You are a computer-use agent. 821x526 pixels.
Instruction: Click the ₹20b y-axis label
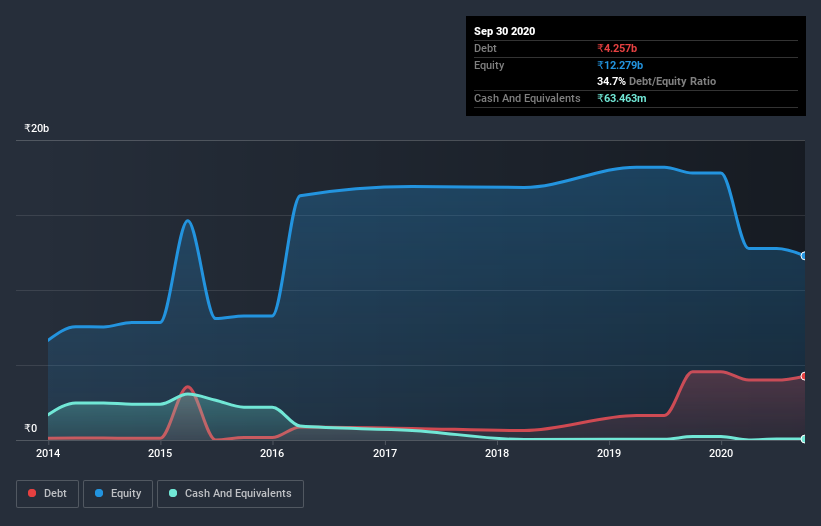[x=37, y=128]
